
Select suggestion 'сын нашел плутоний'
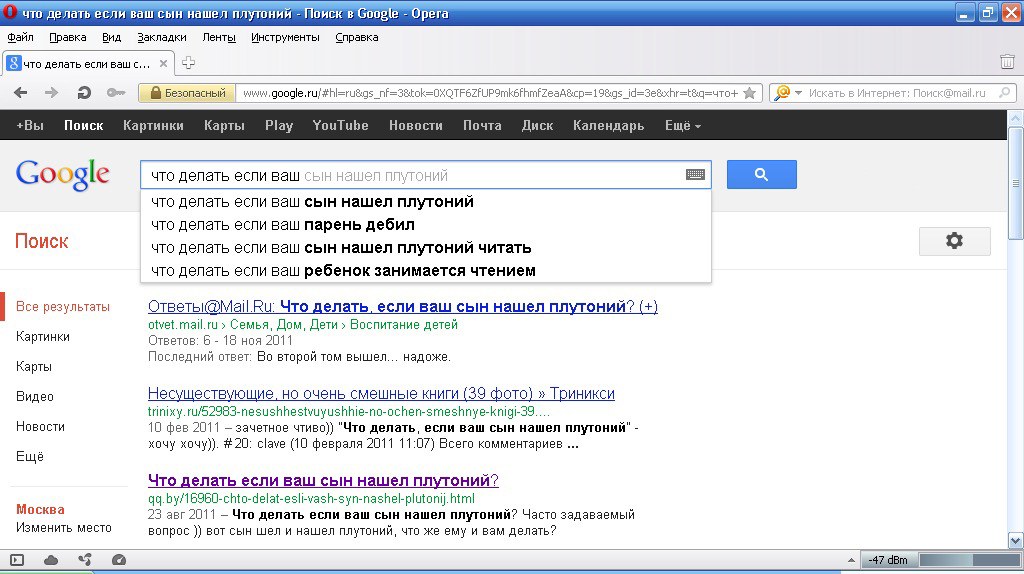[426, 202]
